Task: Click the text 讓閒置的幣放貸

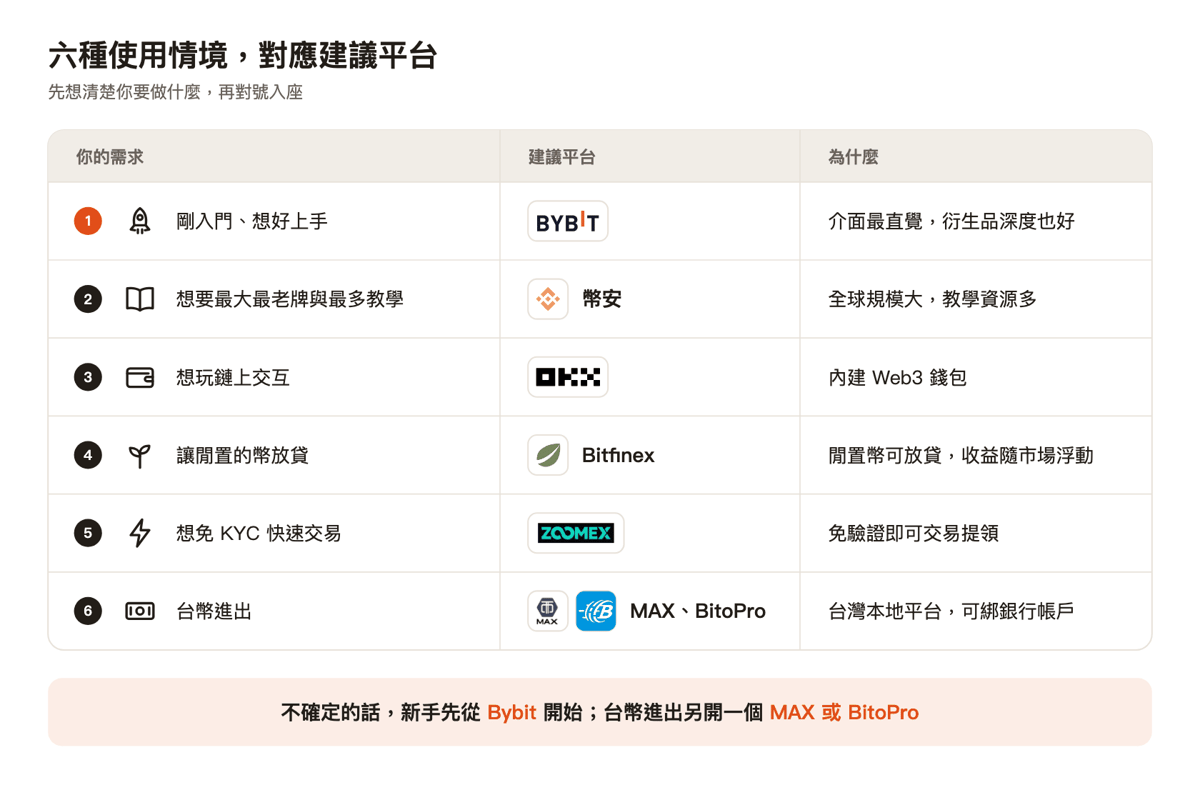Action: (x=242, y=455)
